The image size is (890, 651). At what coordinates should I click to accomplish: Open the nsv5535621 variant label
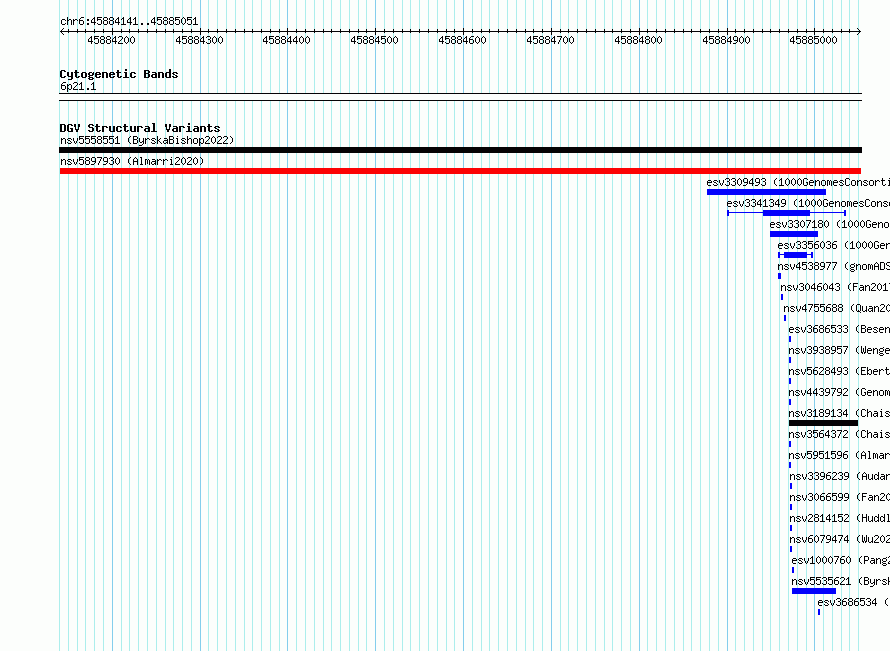[841, 581]
